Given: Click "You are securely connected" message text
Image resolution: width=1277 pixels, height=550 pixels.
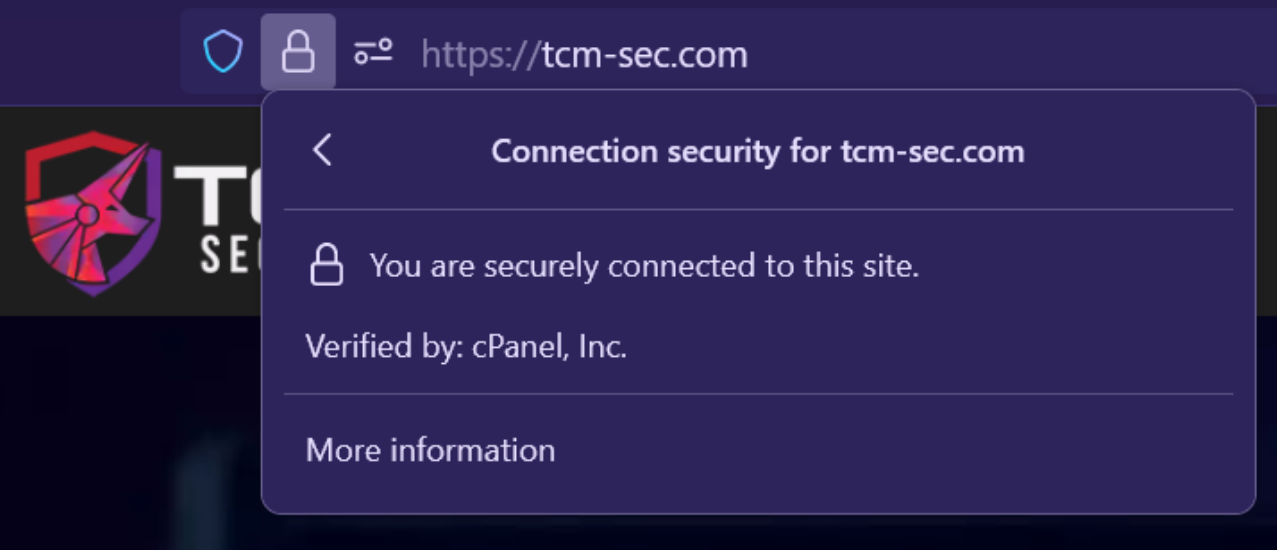Looking at the screenshot, I should (x=643, y=266).
